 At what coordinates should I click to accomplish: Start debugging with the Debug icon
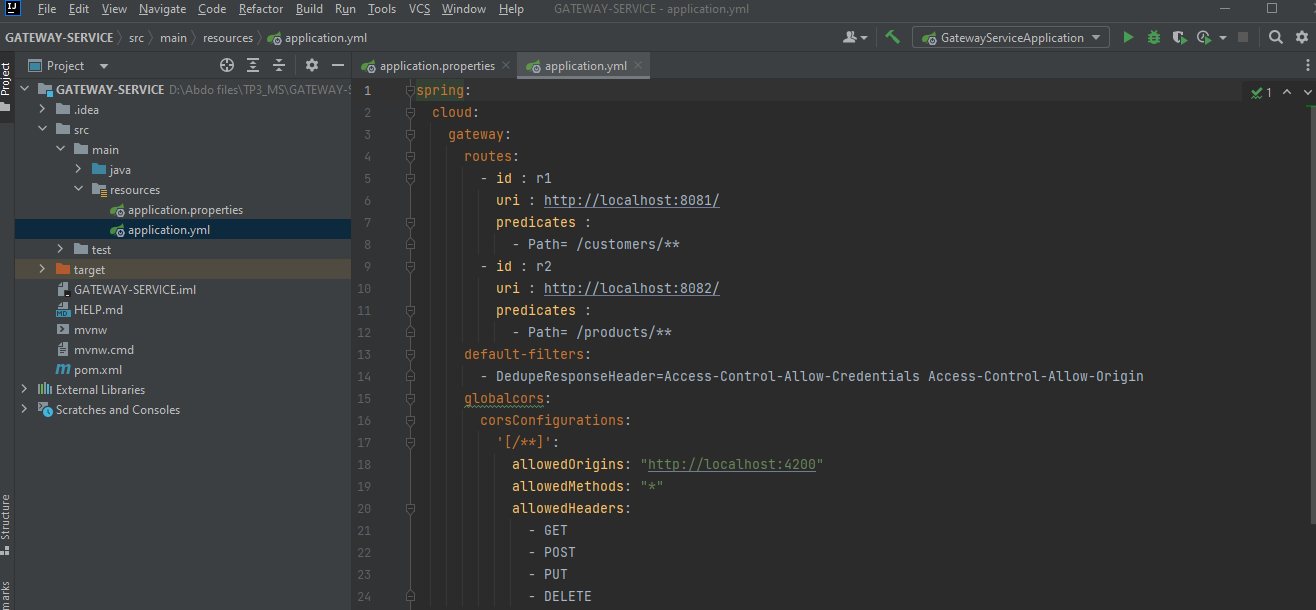tap(1153, 36)
